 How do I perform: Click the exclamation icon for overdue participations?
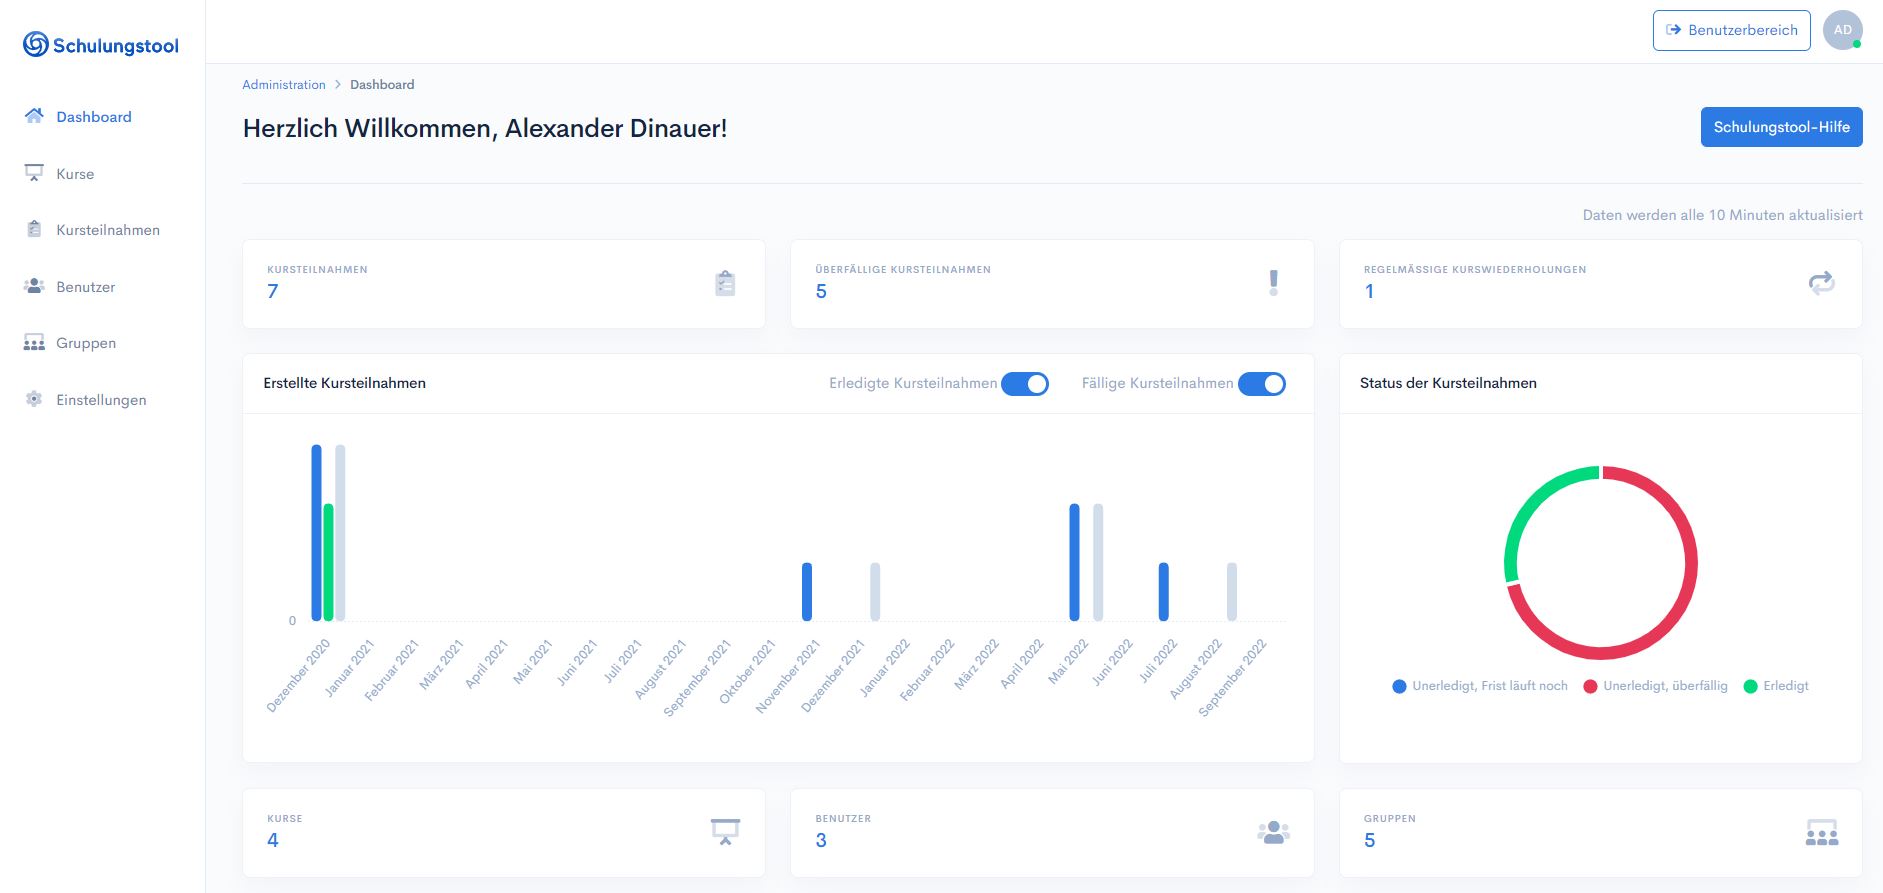pyautogui.click(x=1273, y=283)
